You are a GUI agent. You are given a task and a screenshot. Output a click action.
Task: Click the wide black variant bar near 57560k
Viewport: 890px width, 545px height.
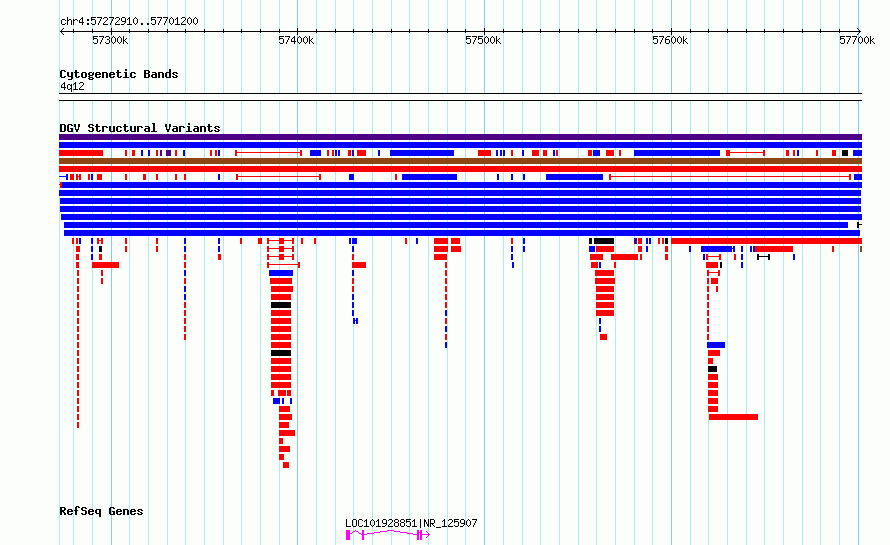point(604,241)
